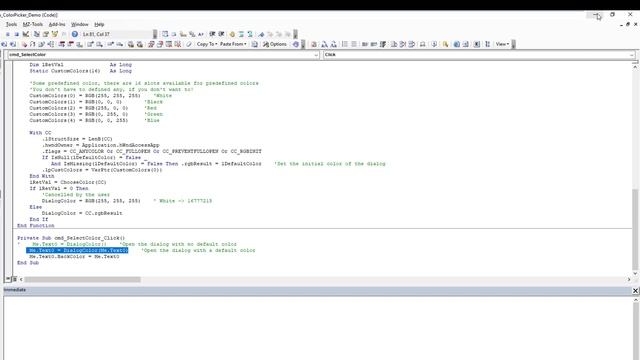
Task: Click the line 'DialogColor = CC.rgbResult'
Action: tap(82, 213)
